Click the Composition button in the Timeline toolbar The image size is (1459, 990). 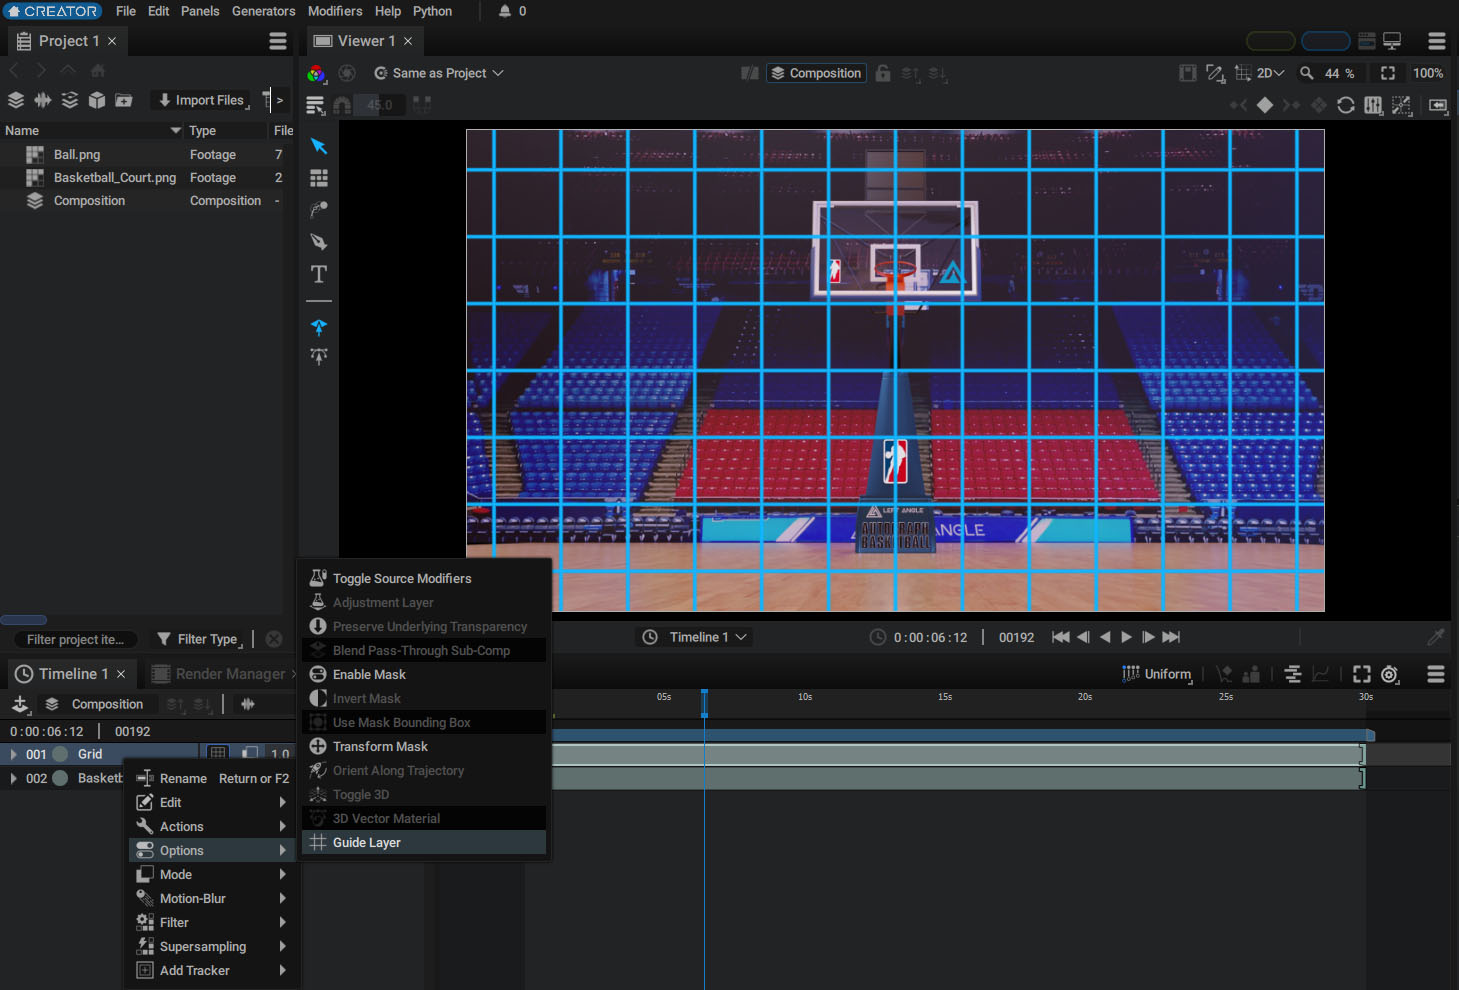coord(96,704)
